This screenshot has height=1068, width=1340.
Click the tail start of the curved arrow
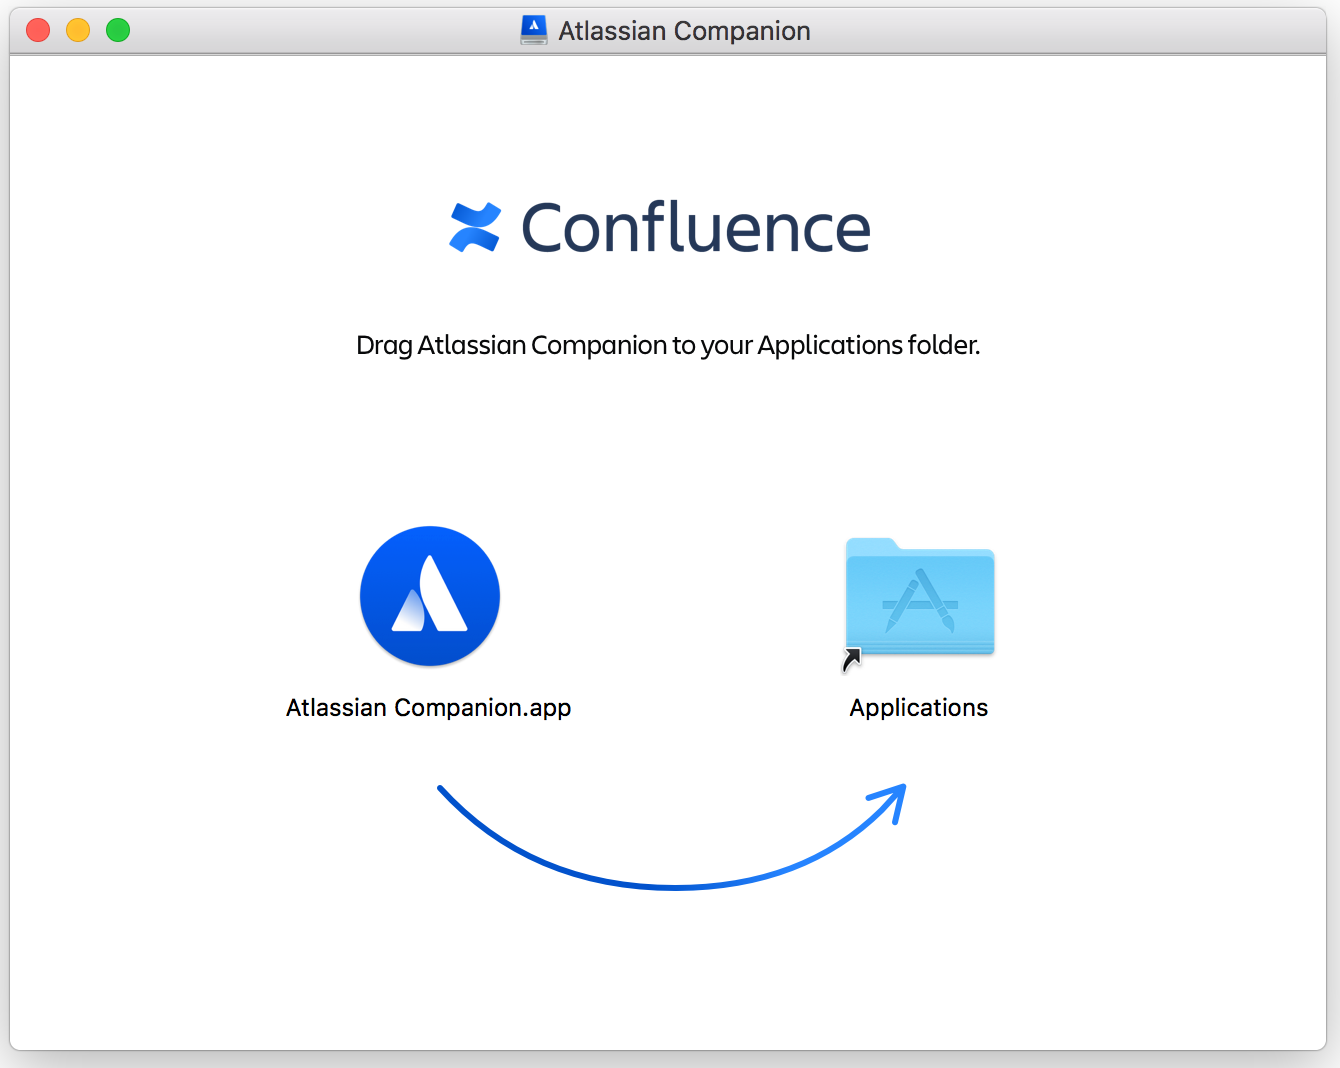pos(443,791)
